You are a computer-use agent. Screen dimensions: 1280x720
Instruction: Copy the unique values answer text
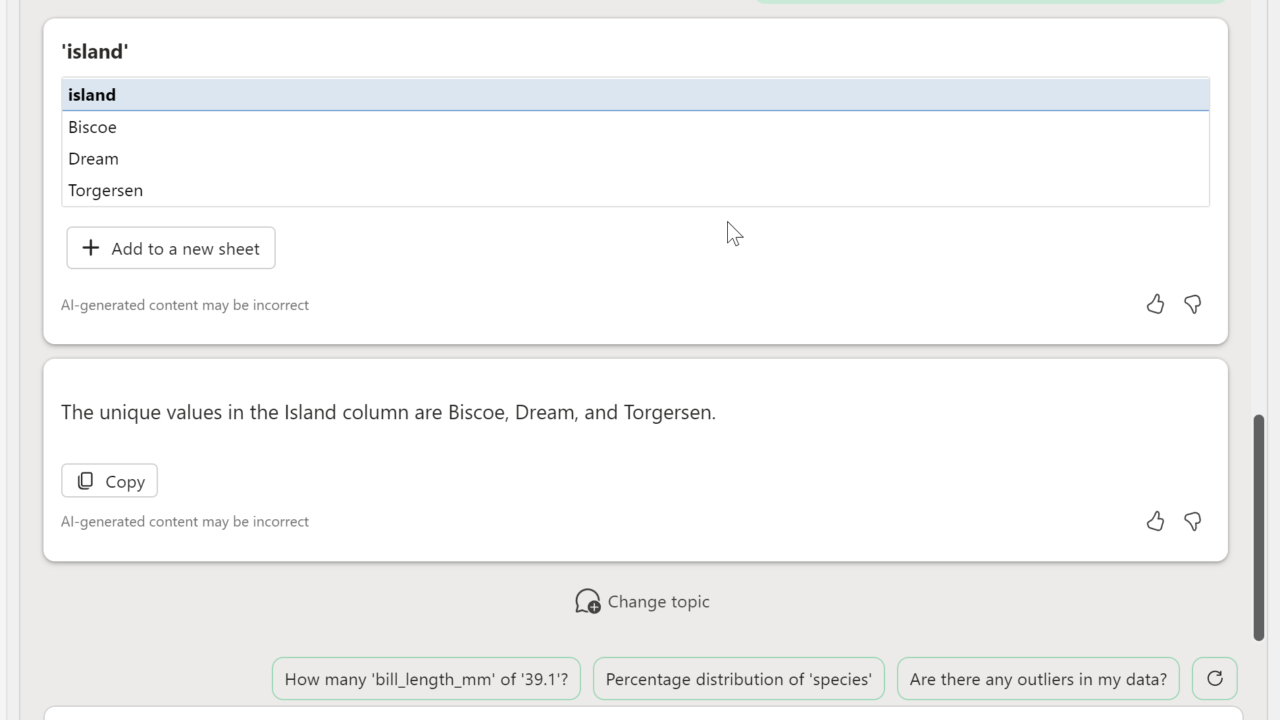coord(110,481)
